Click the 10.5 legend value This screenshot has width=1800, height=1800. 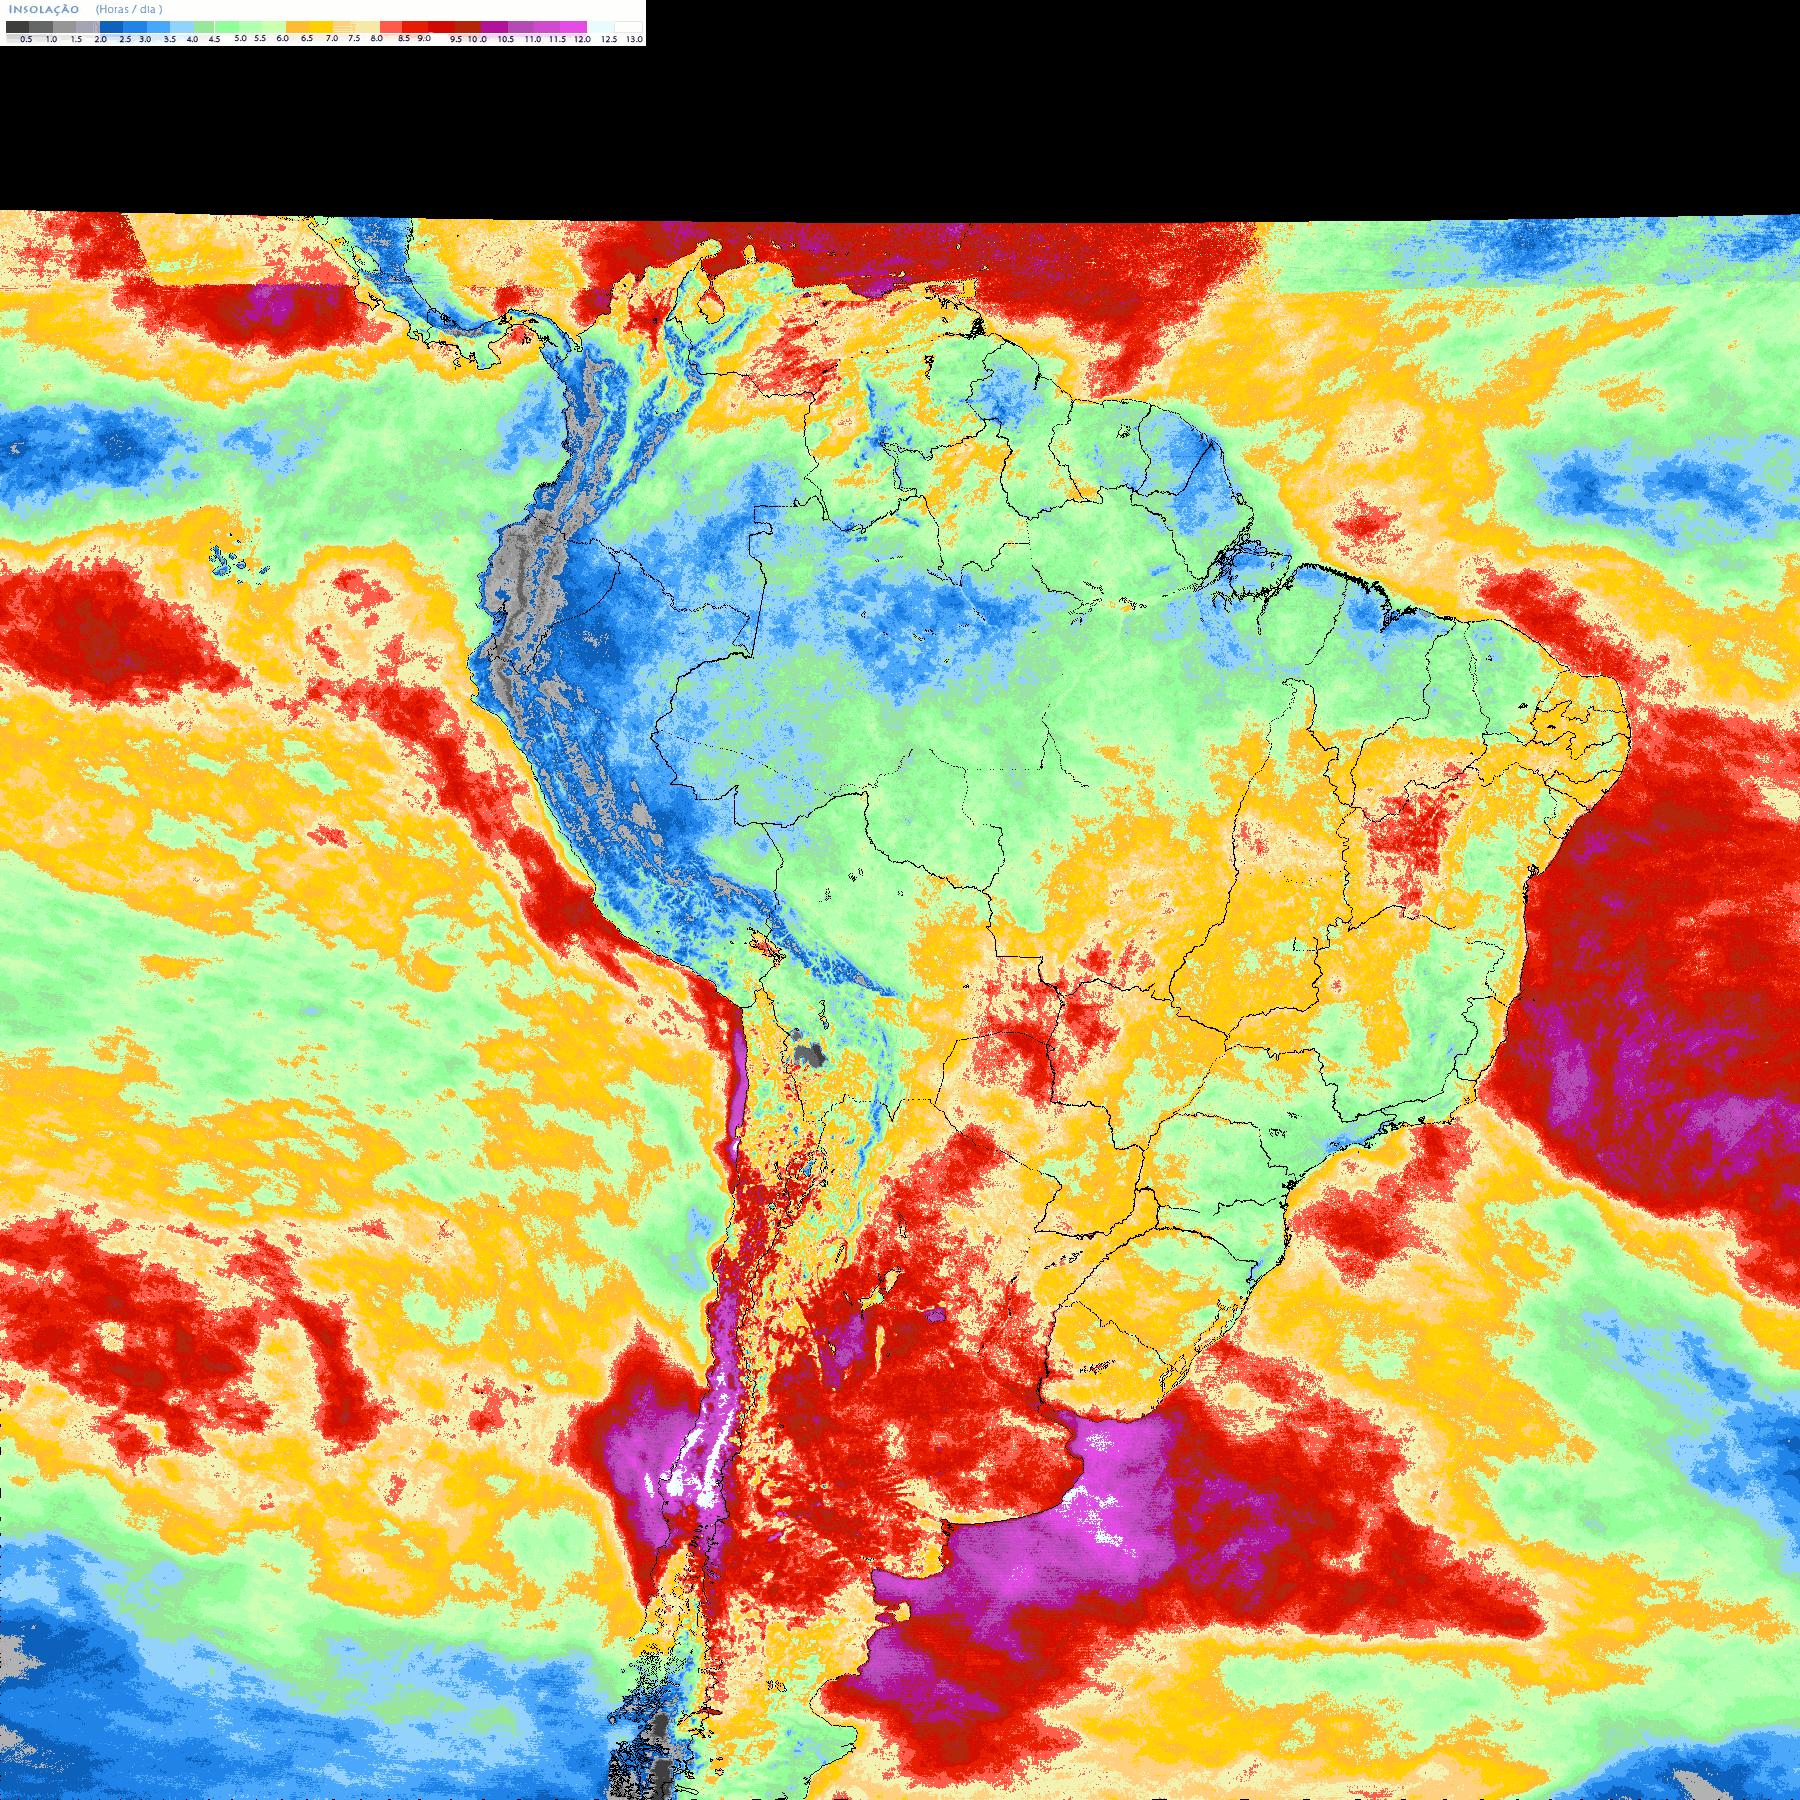[506, 39]
